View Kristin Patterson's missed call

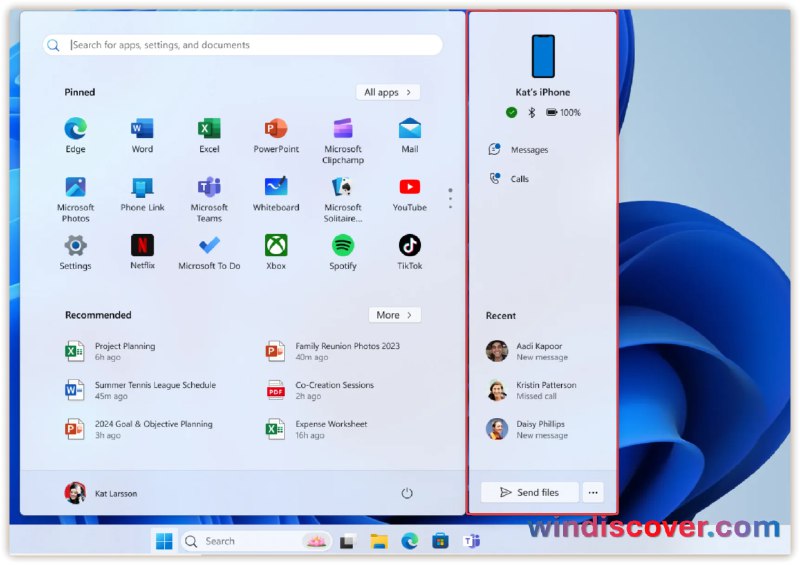click(531, 390)
